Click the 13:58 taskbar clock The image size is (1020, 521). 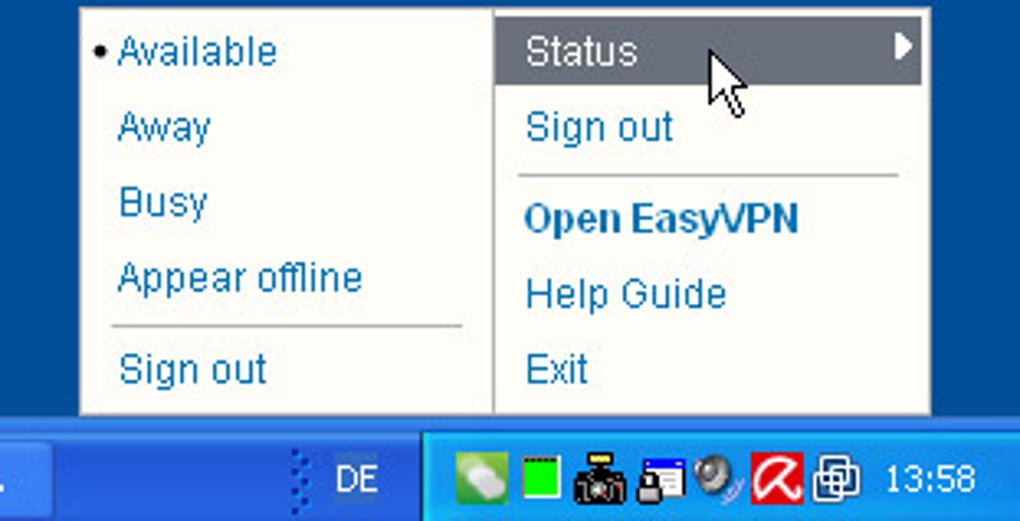pyautogui.click(x=930, y=480)
